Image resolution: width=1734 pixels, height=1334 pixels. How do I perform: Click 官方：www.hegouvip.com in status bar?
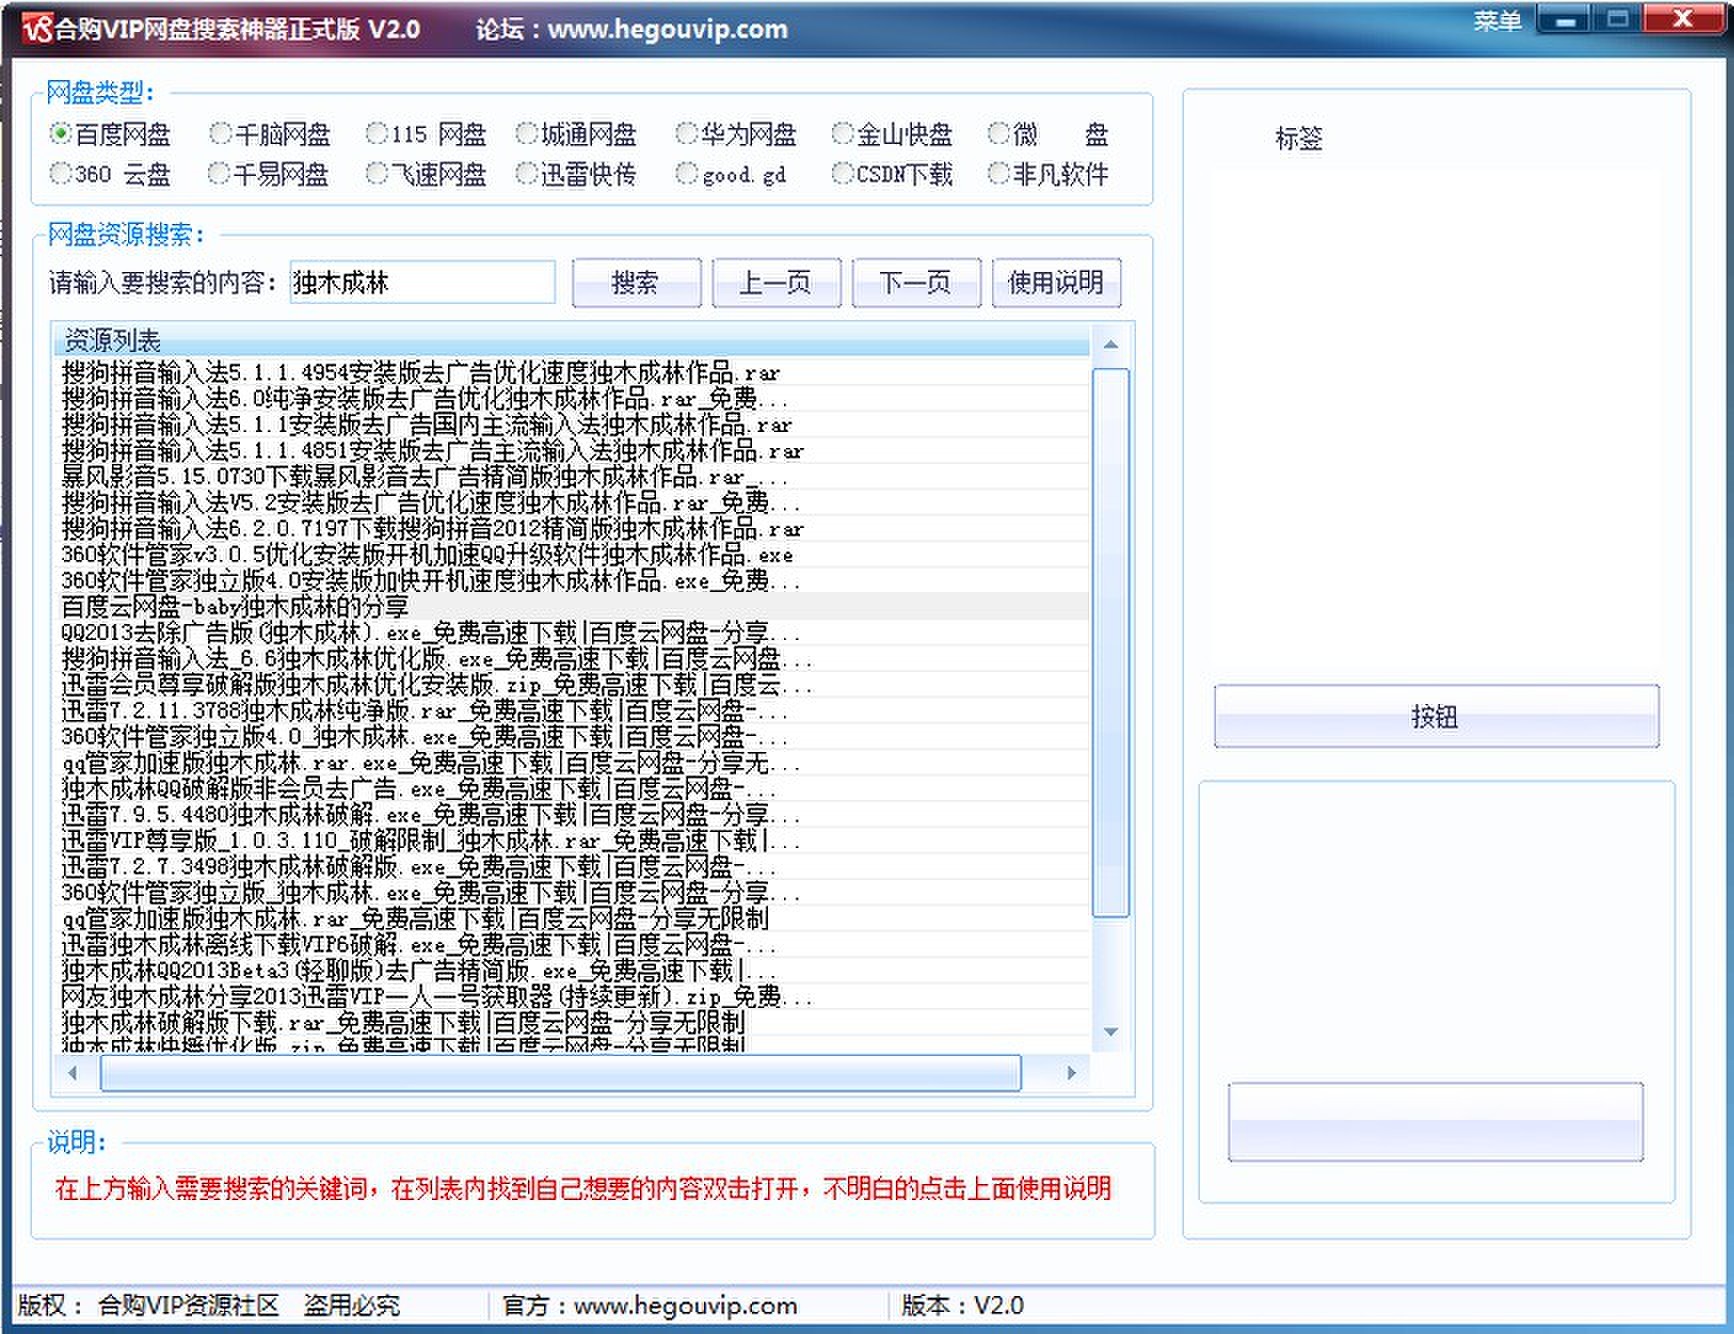[x=650, y=1305]
